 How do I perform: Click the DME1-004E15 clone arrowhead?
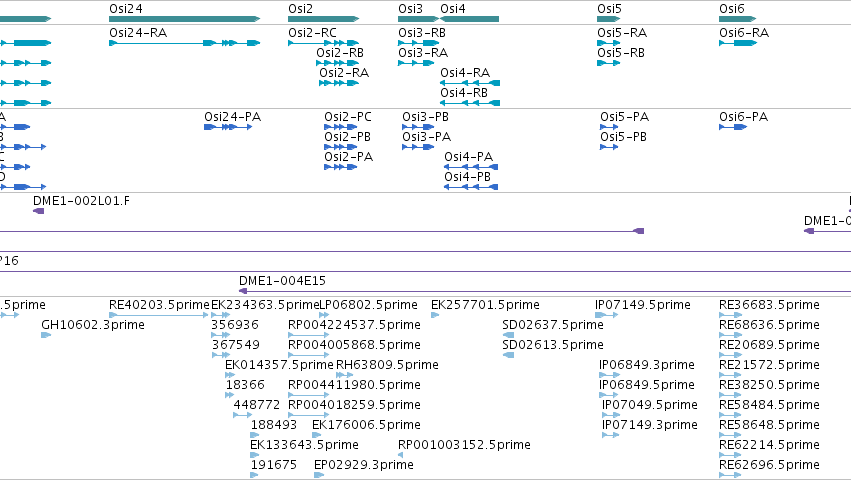[x=243, y=291]
